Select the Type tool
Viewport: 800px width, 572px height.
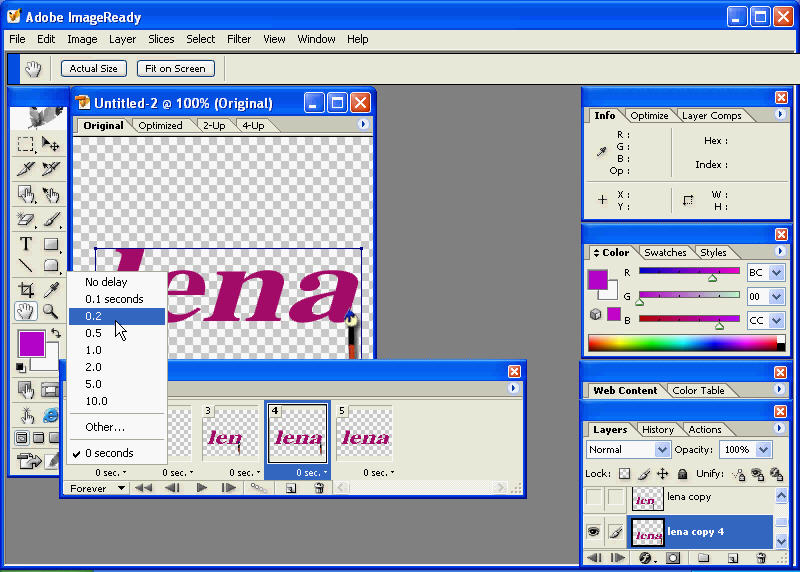point(26,243)
